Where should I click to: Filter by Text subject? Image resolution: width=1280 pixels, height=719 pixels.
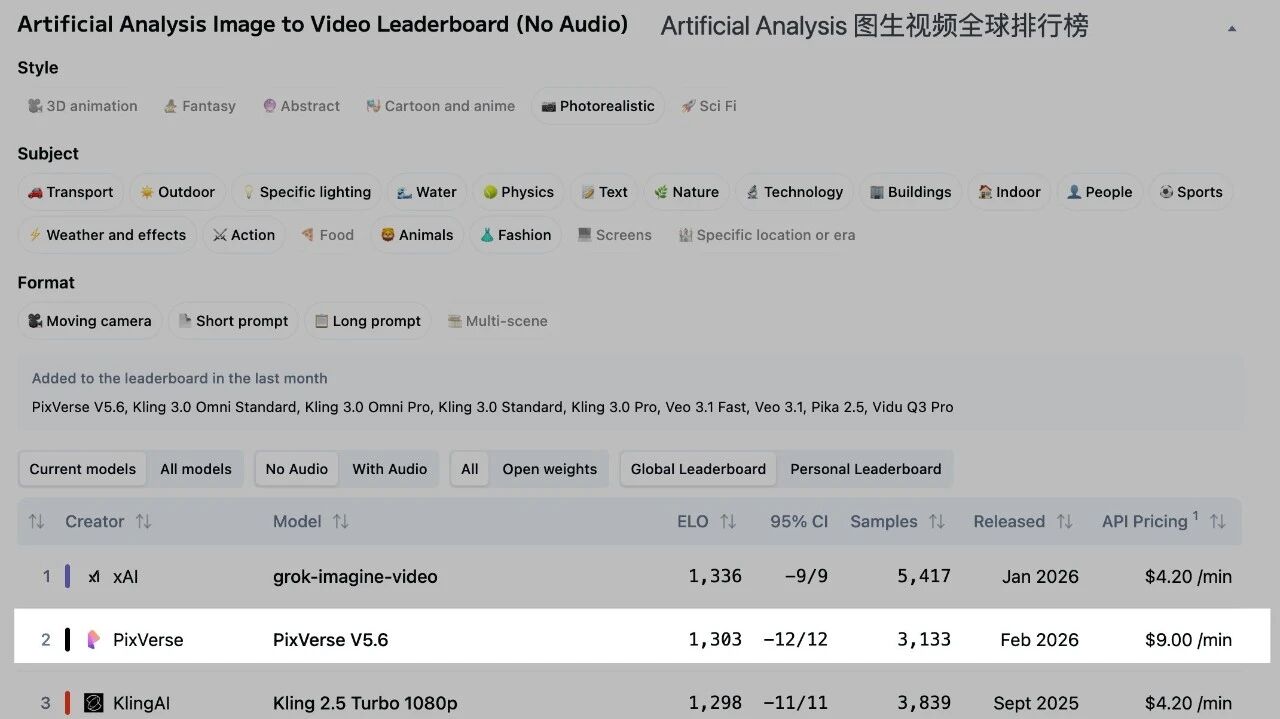(x=604, y=192)
